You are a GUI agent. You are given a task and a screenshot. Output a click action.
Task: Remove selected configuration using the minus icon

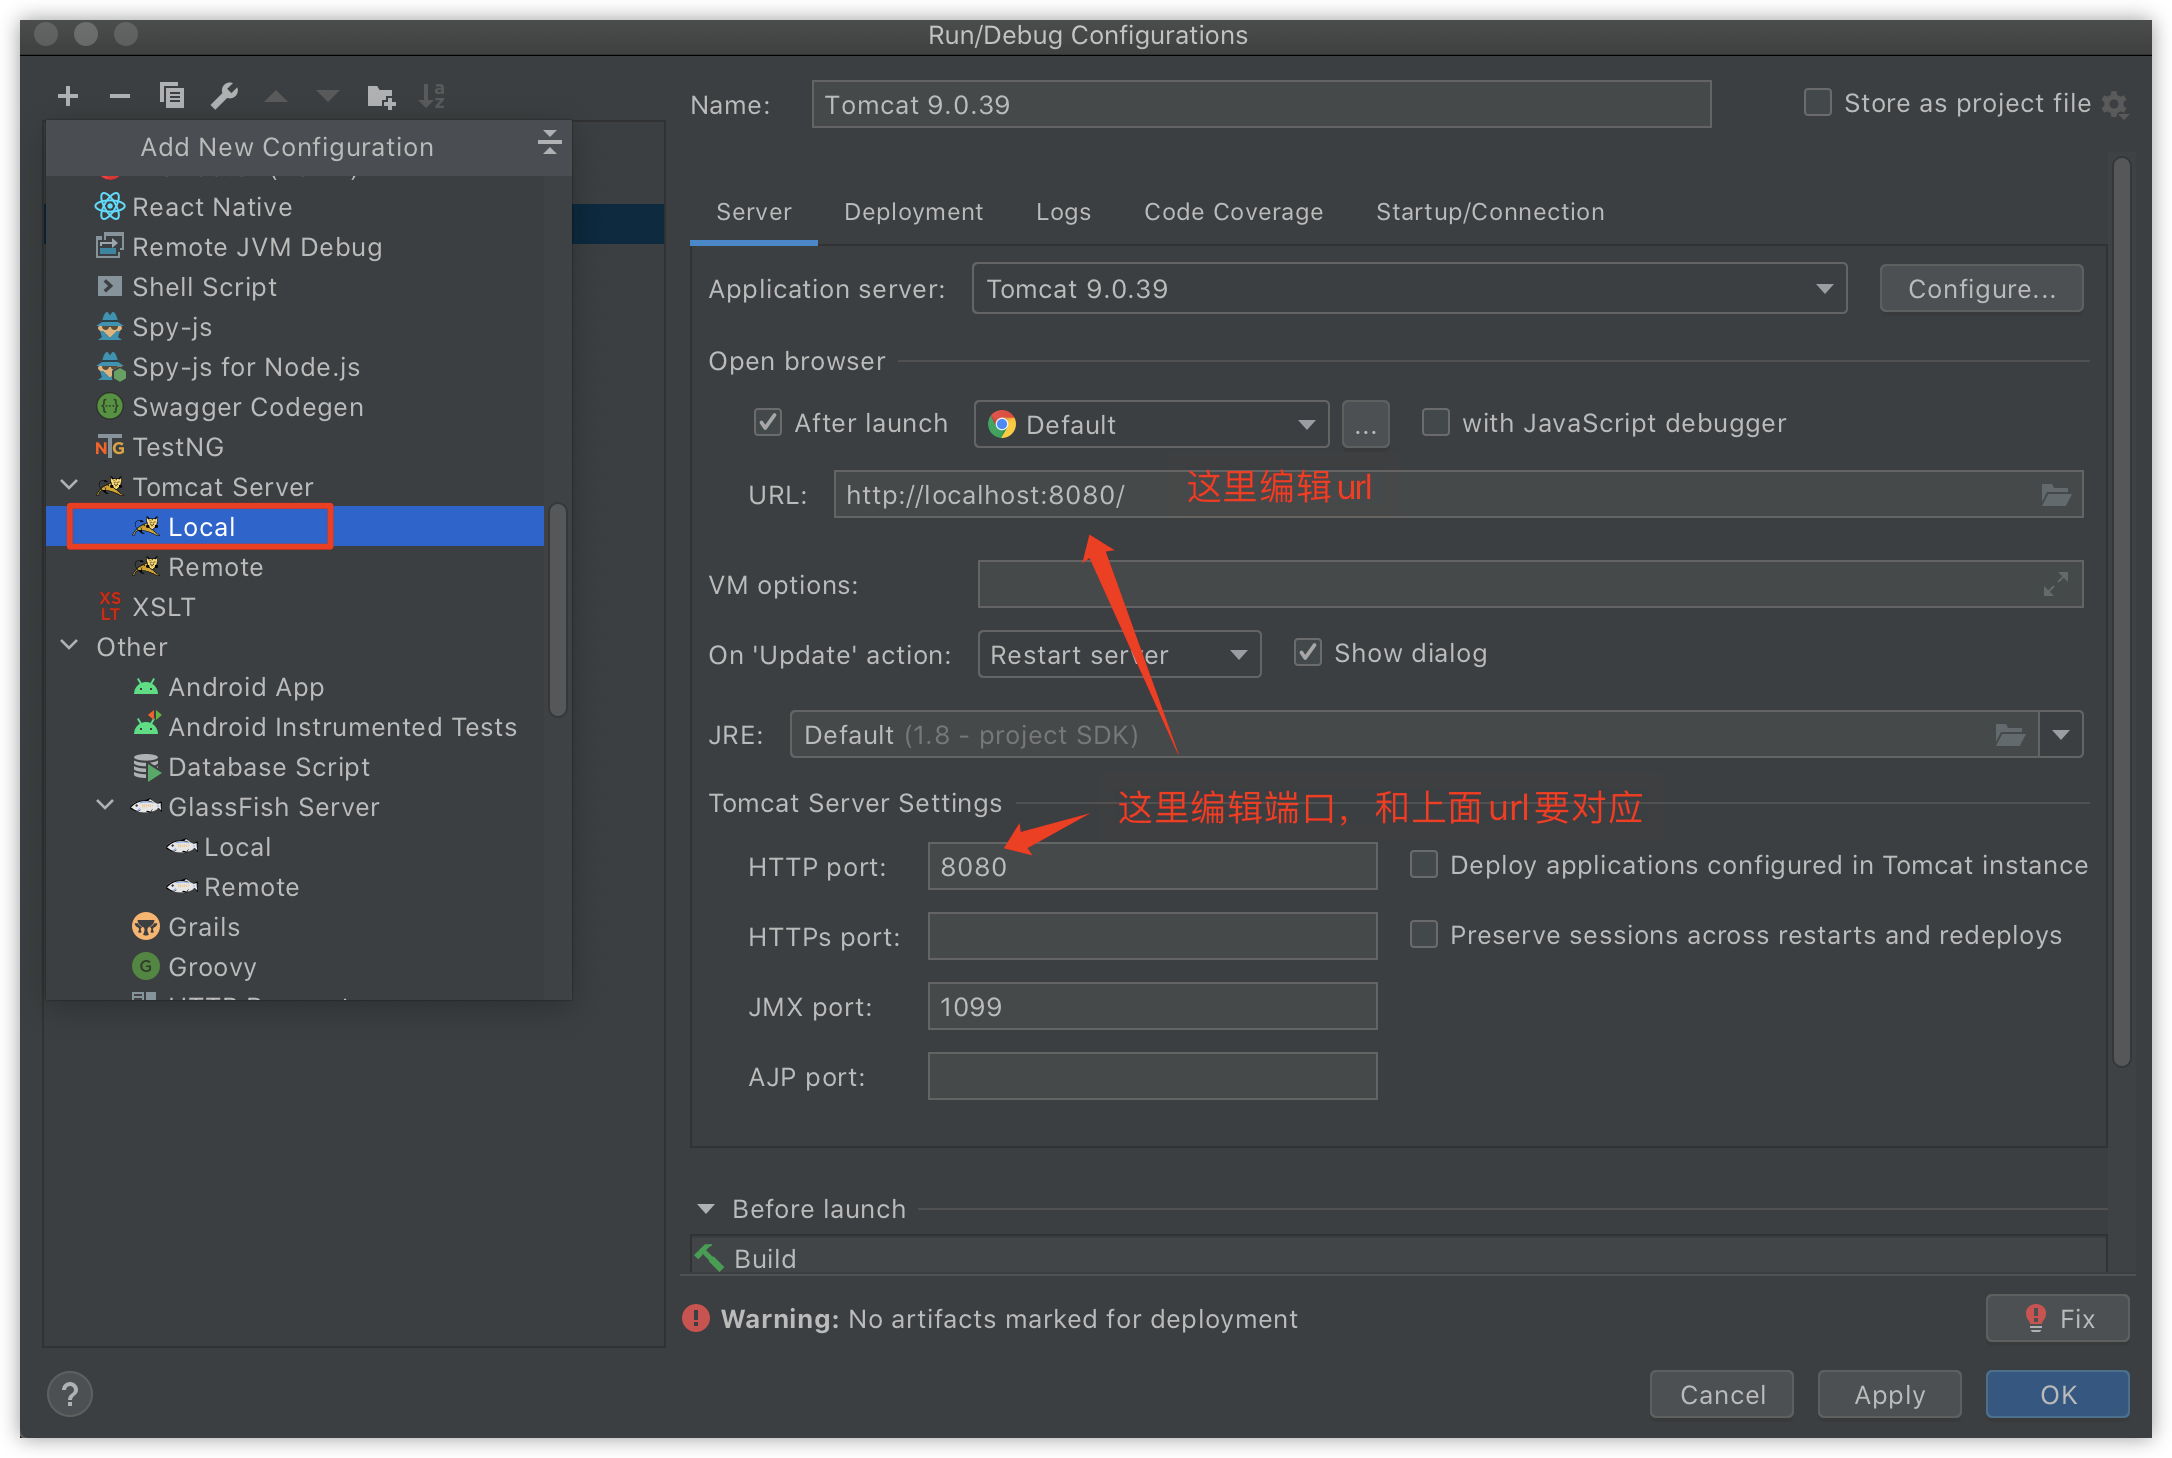(x=119, y=95)
